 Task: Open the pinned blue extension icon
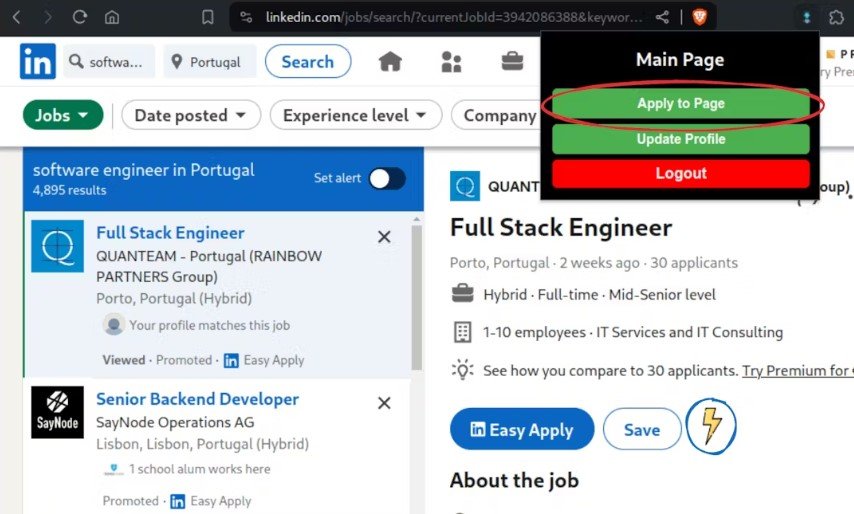pyautogui.click(x=807, y=17)
